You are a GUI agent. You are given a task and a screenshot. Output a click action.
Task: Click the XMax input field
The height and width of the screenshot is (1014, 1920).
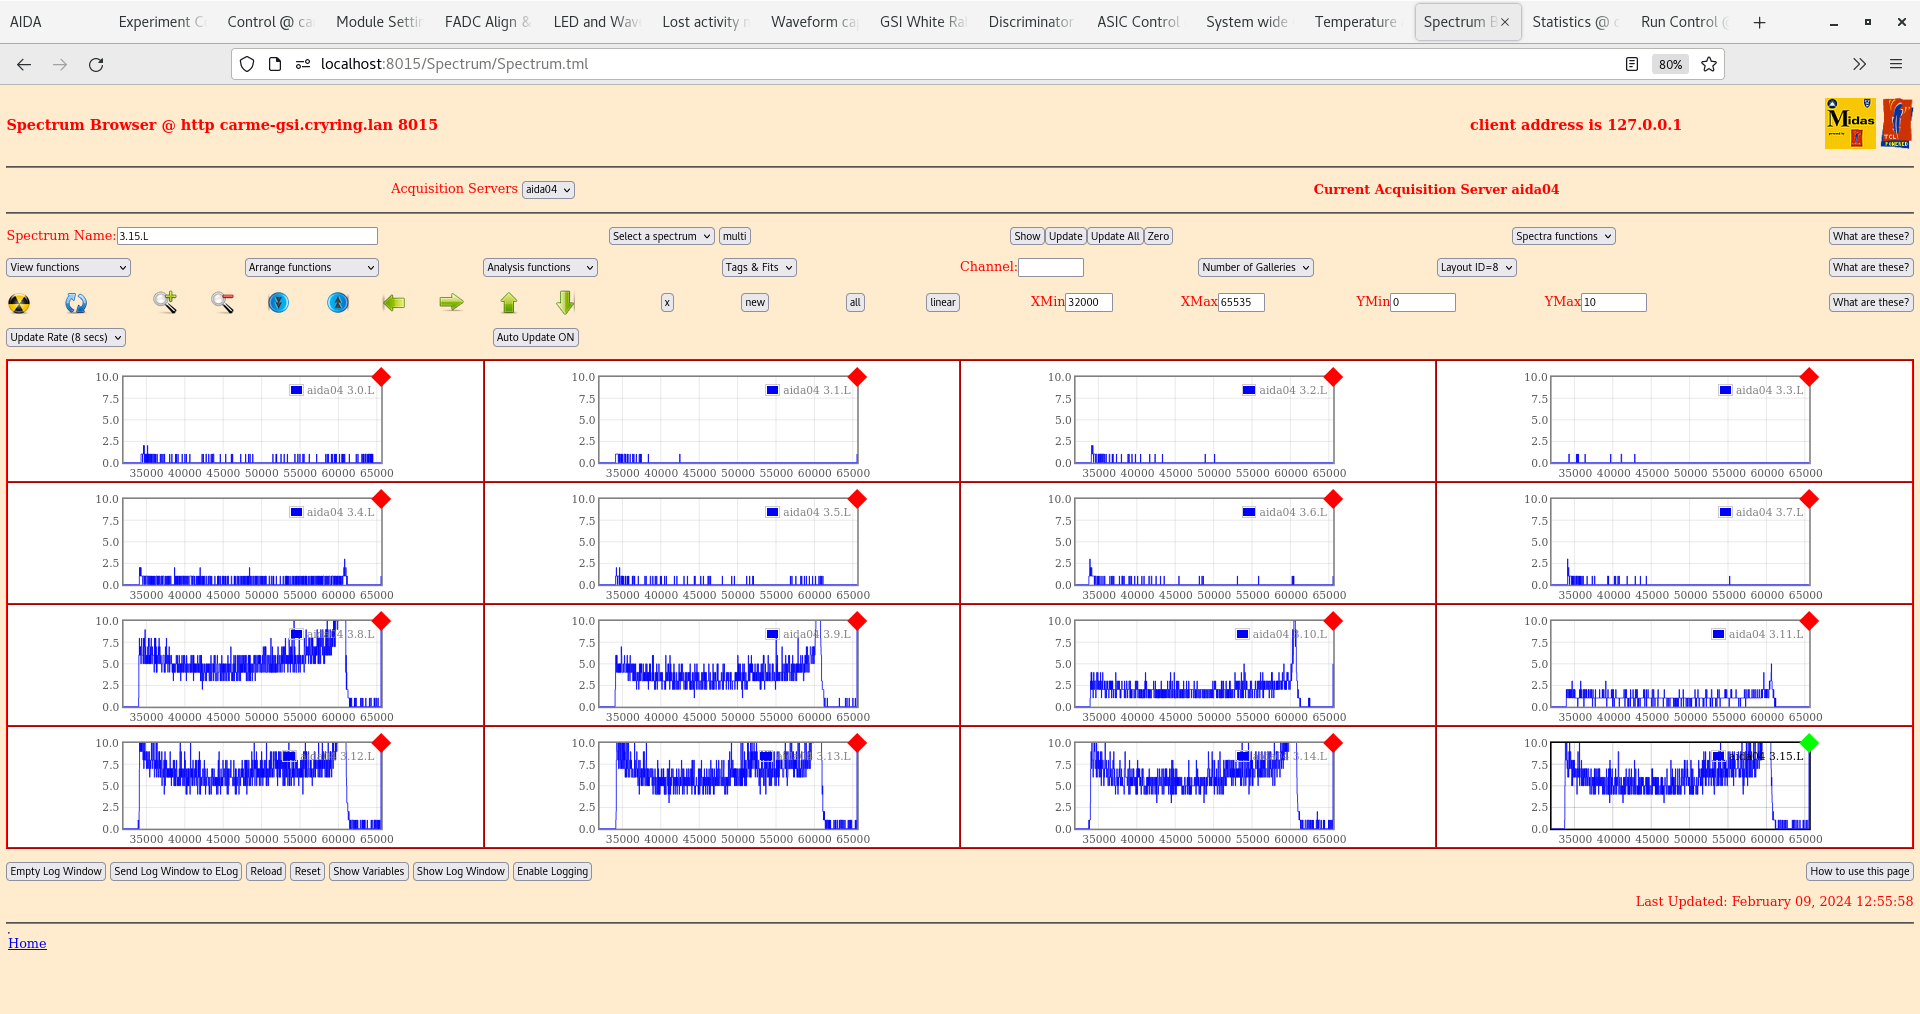[1241, 303]
